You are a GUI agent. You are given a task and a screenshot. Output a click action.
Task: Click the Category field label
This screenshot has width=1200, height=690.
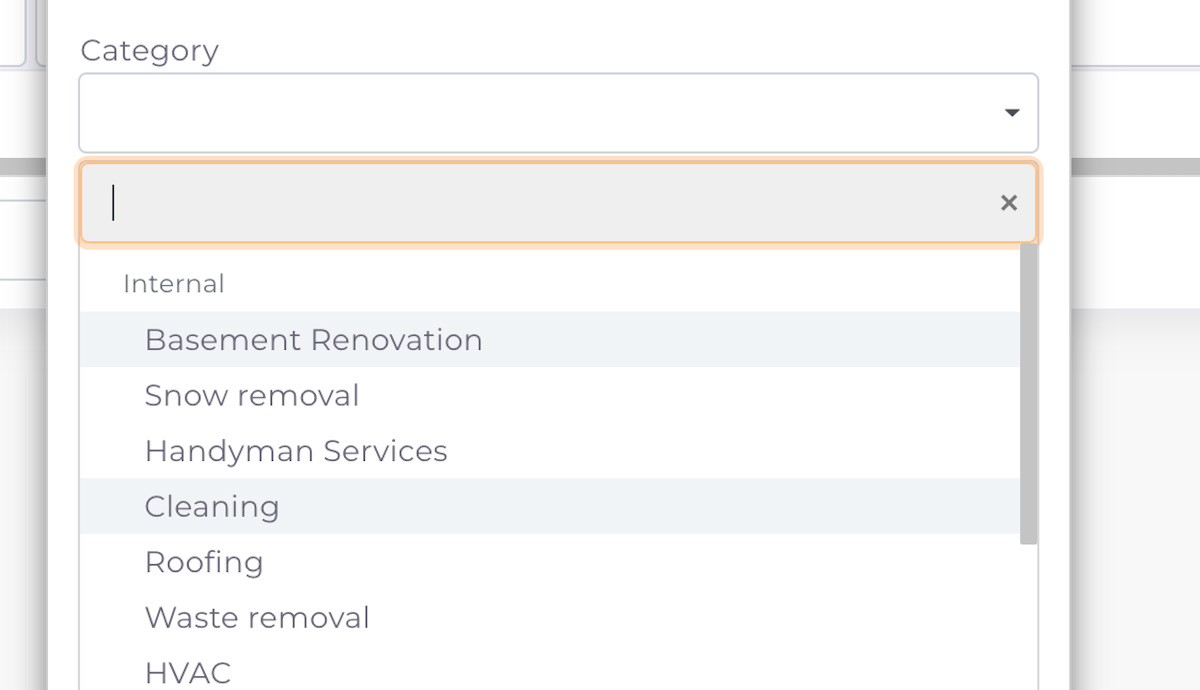pos(149,50)
